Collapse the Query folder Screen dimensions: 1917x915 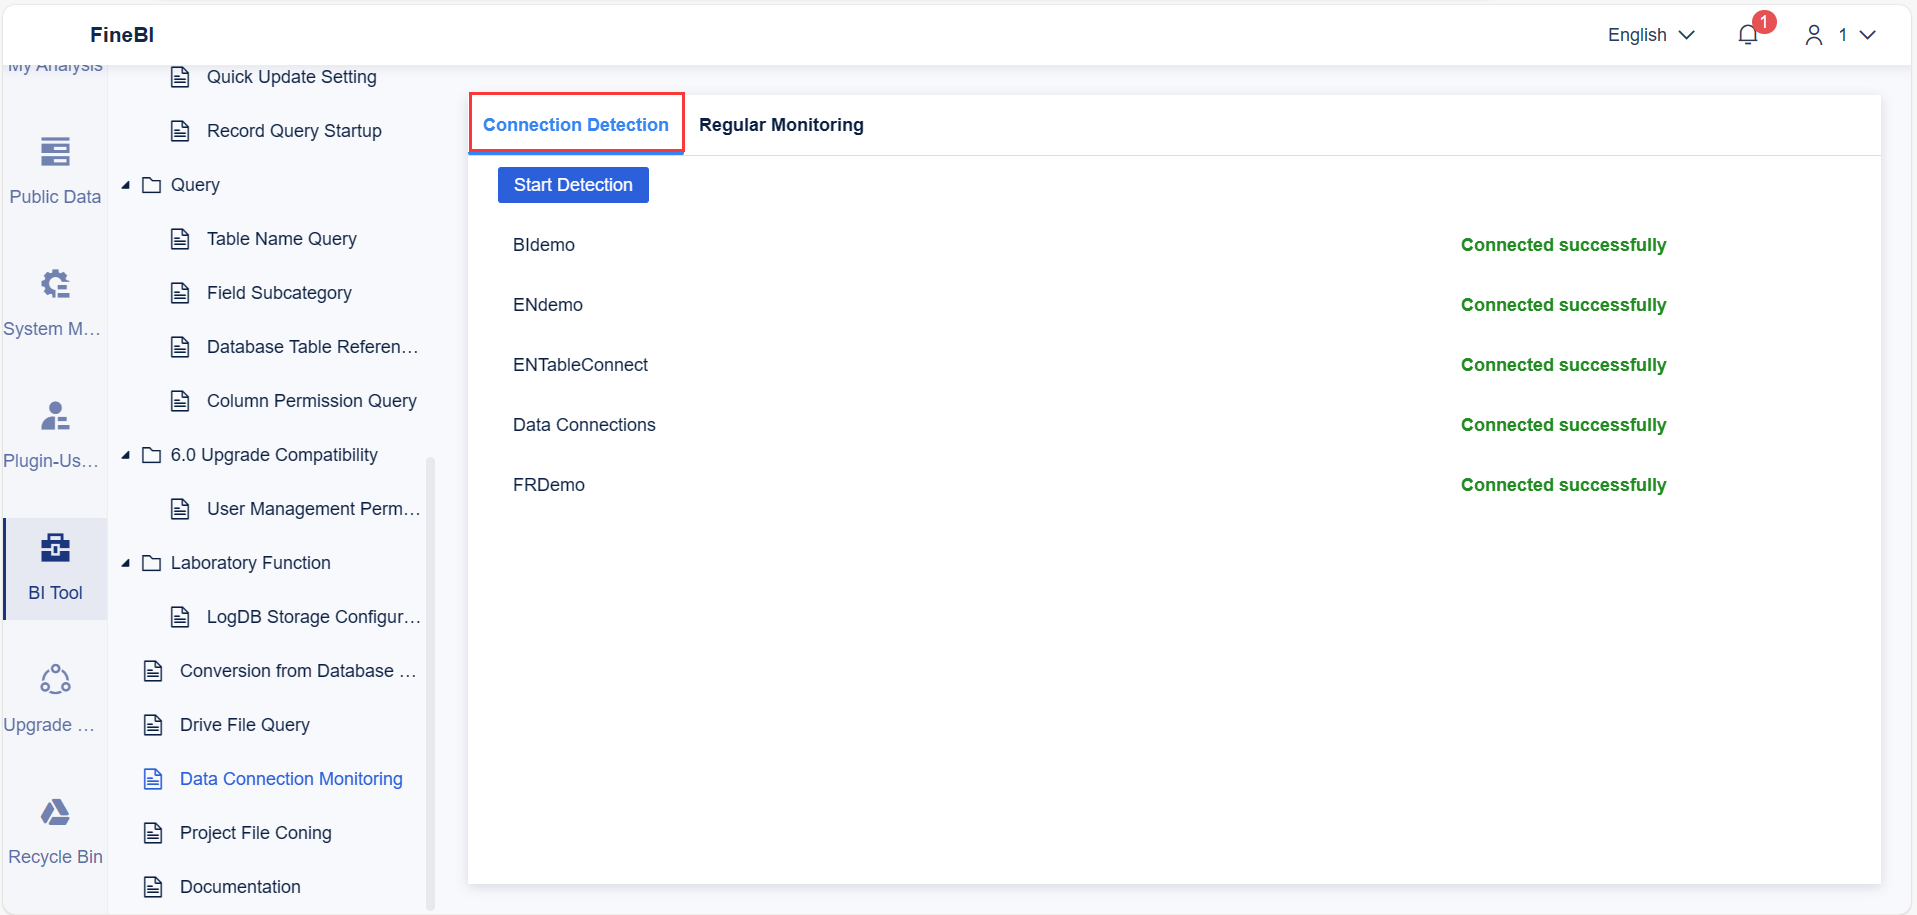125,184
